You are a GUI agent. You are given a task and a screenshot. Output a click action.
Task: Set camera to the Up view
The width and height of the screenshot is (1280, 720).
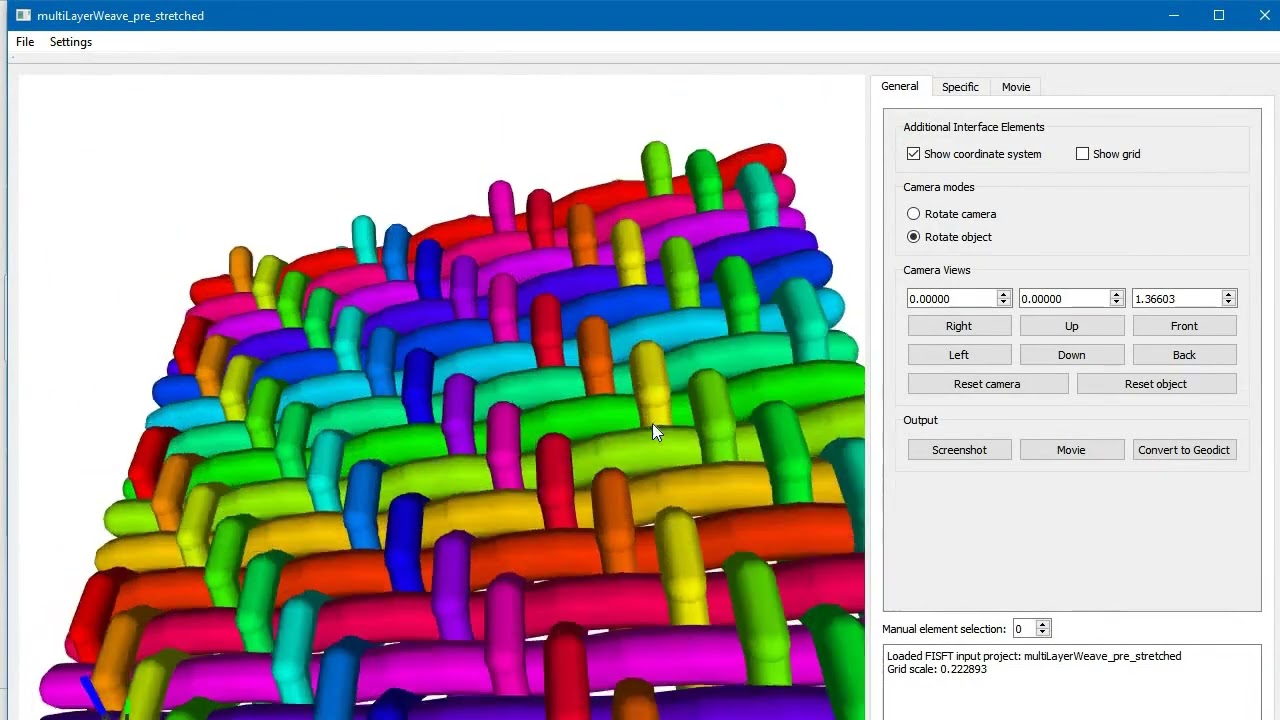pos(1071,326)
